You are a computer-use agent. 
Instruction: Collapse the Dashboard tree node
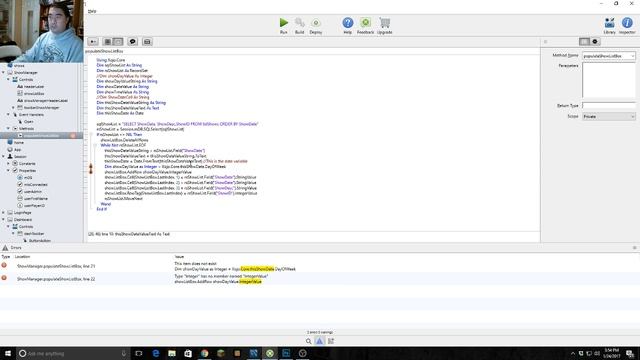click(x=4, y=219)
